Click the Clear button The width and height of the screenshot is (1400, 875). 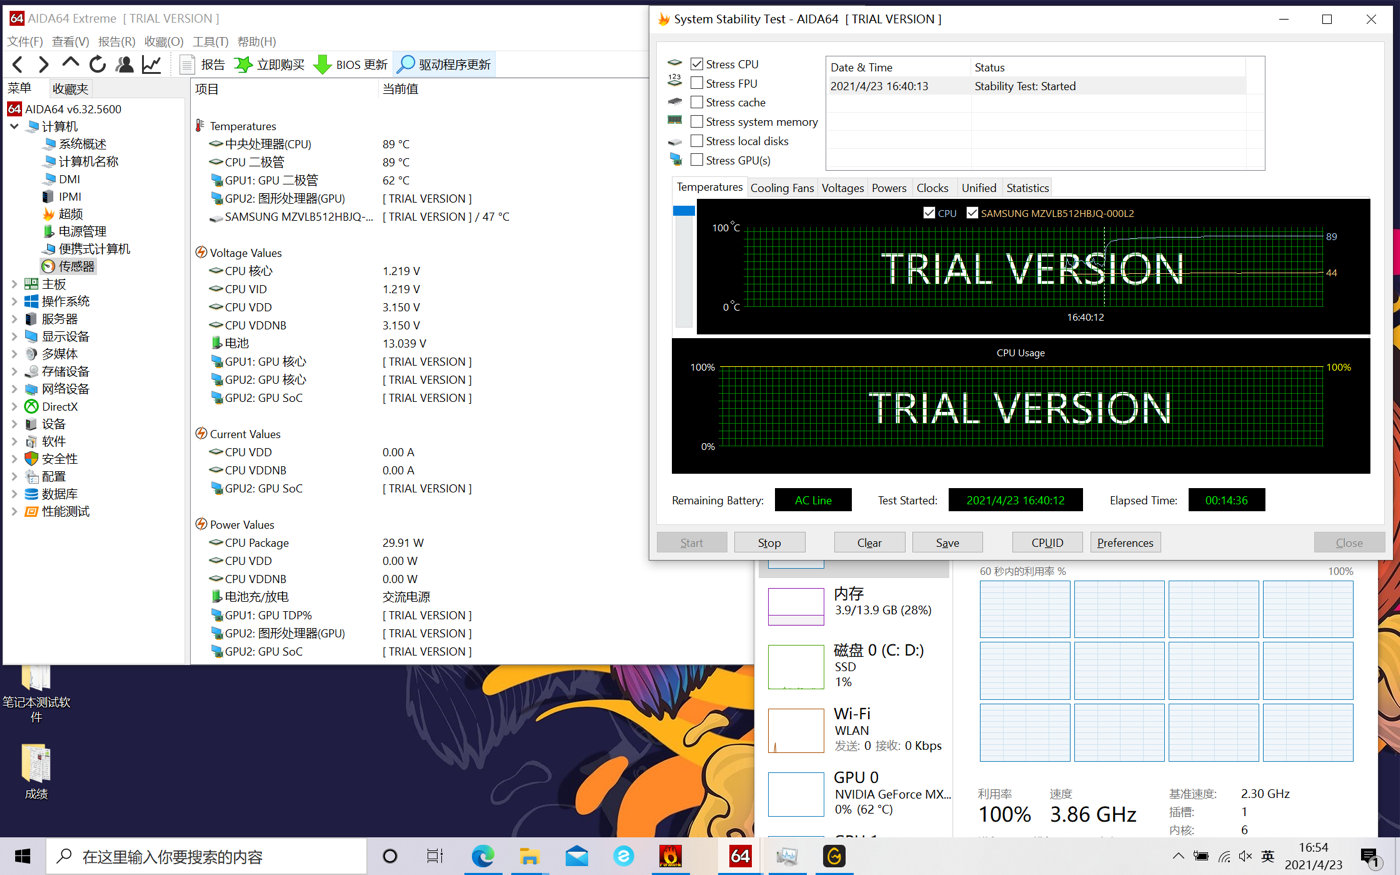pyautogui.click(x=869, y=543)
